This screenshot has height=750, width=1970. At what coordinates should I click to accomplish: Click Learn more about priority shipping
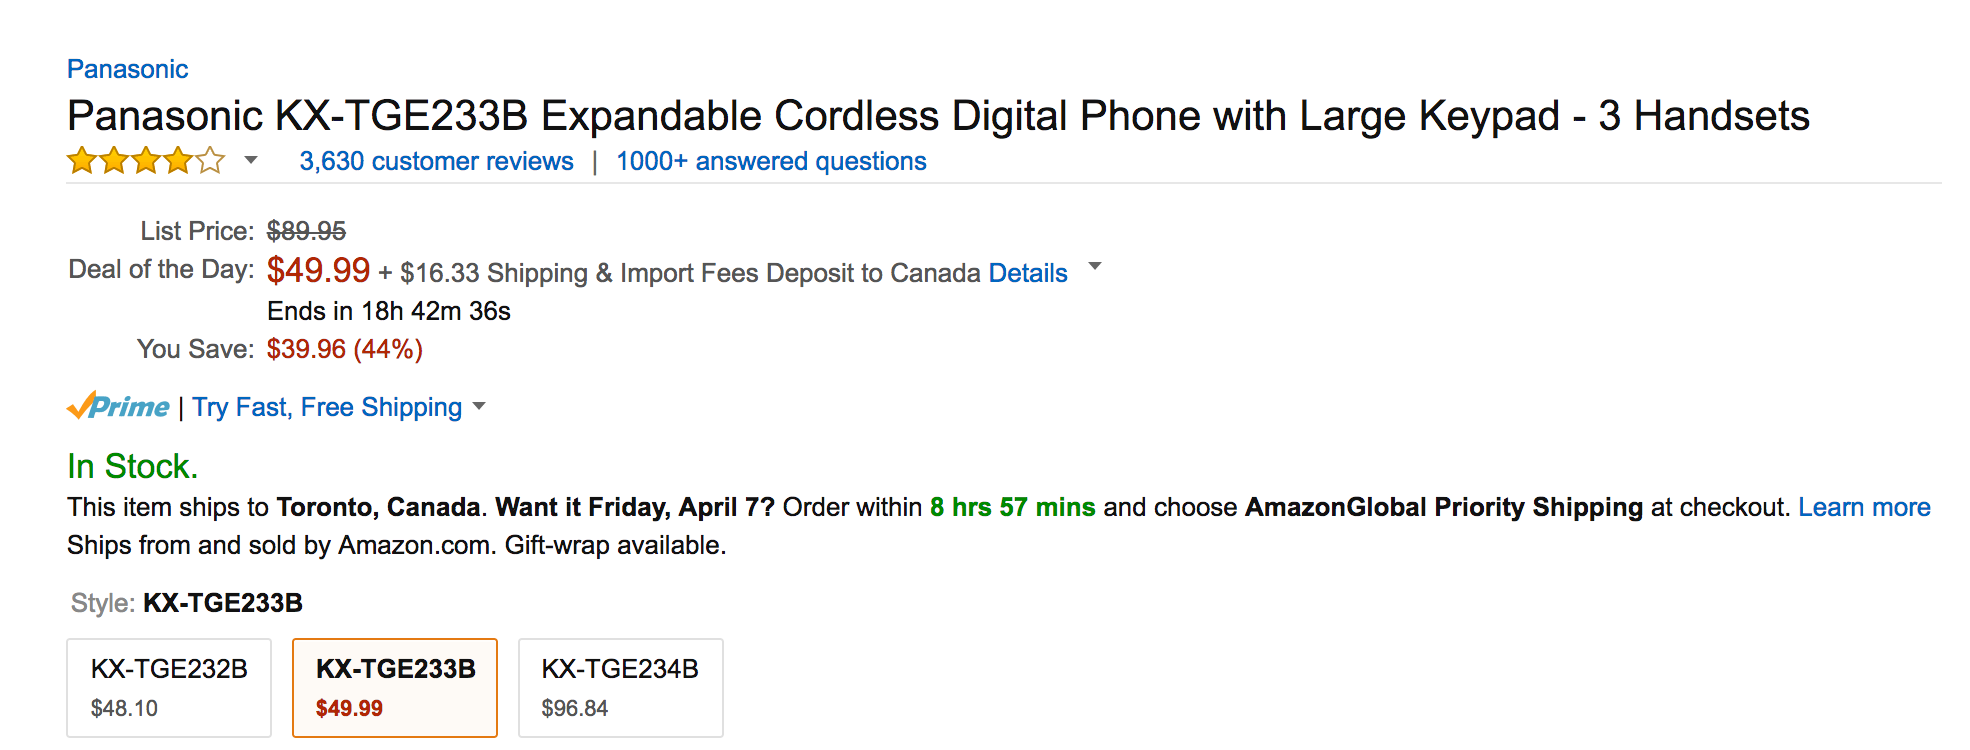click(1864, 507)
